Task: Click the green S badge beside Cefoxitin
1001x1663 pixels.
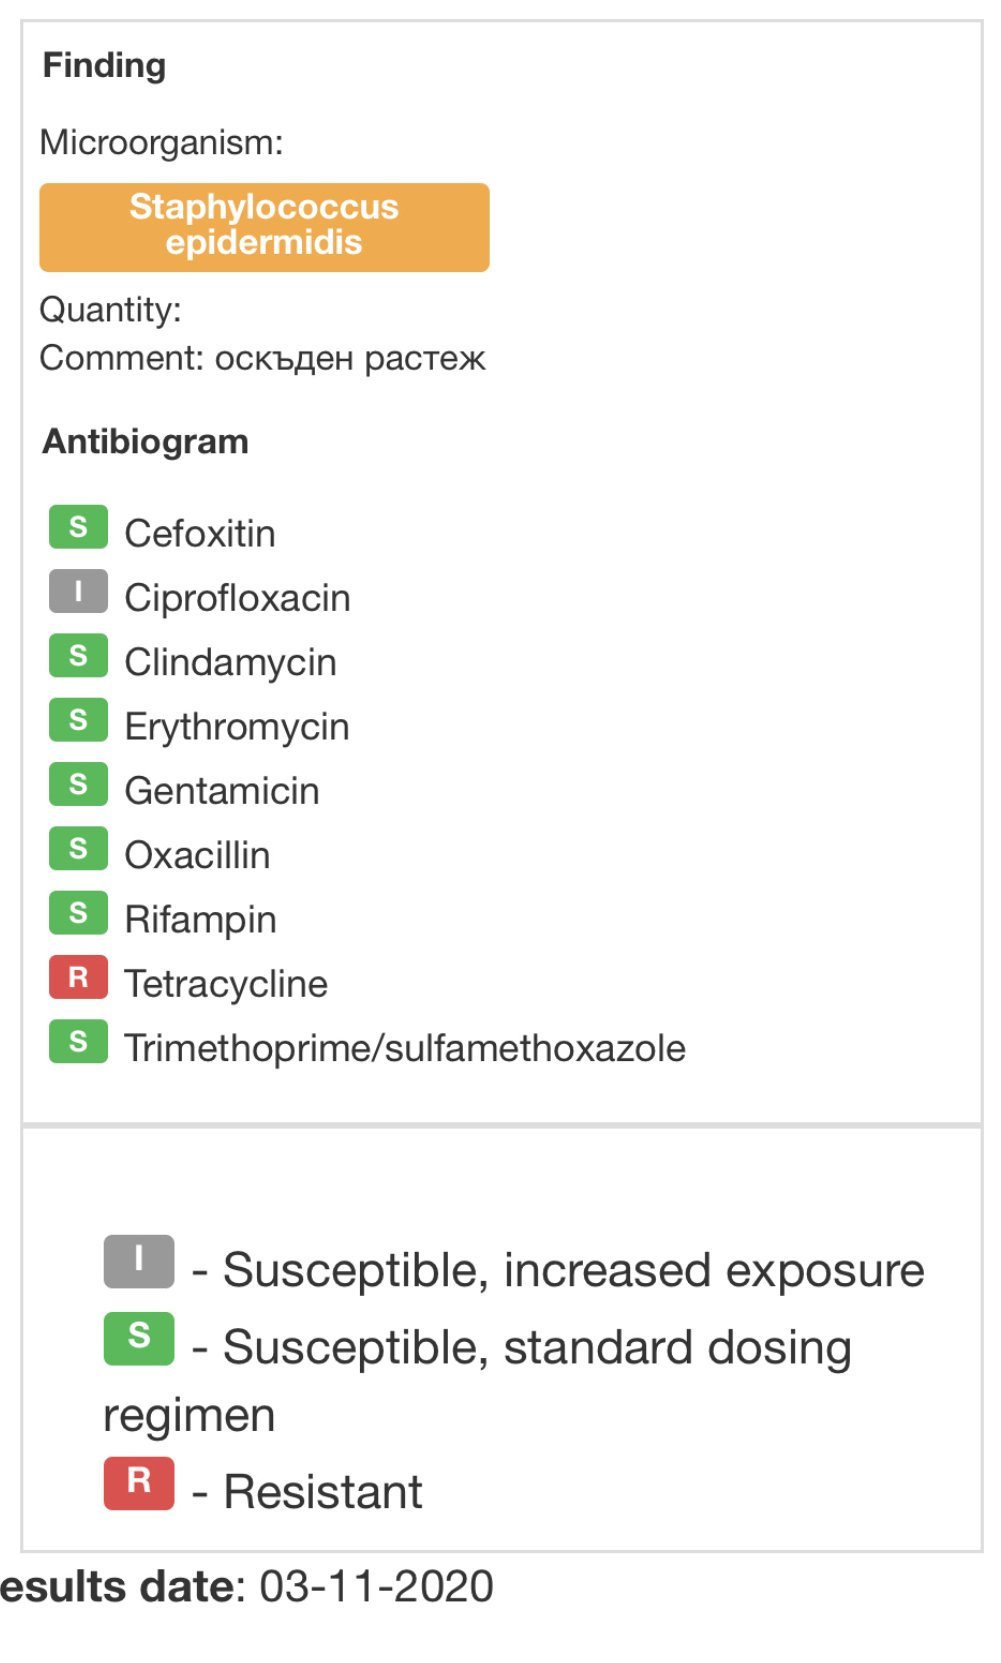Action: pyautogui.click(x=78, y=527)
